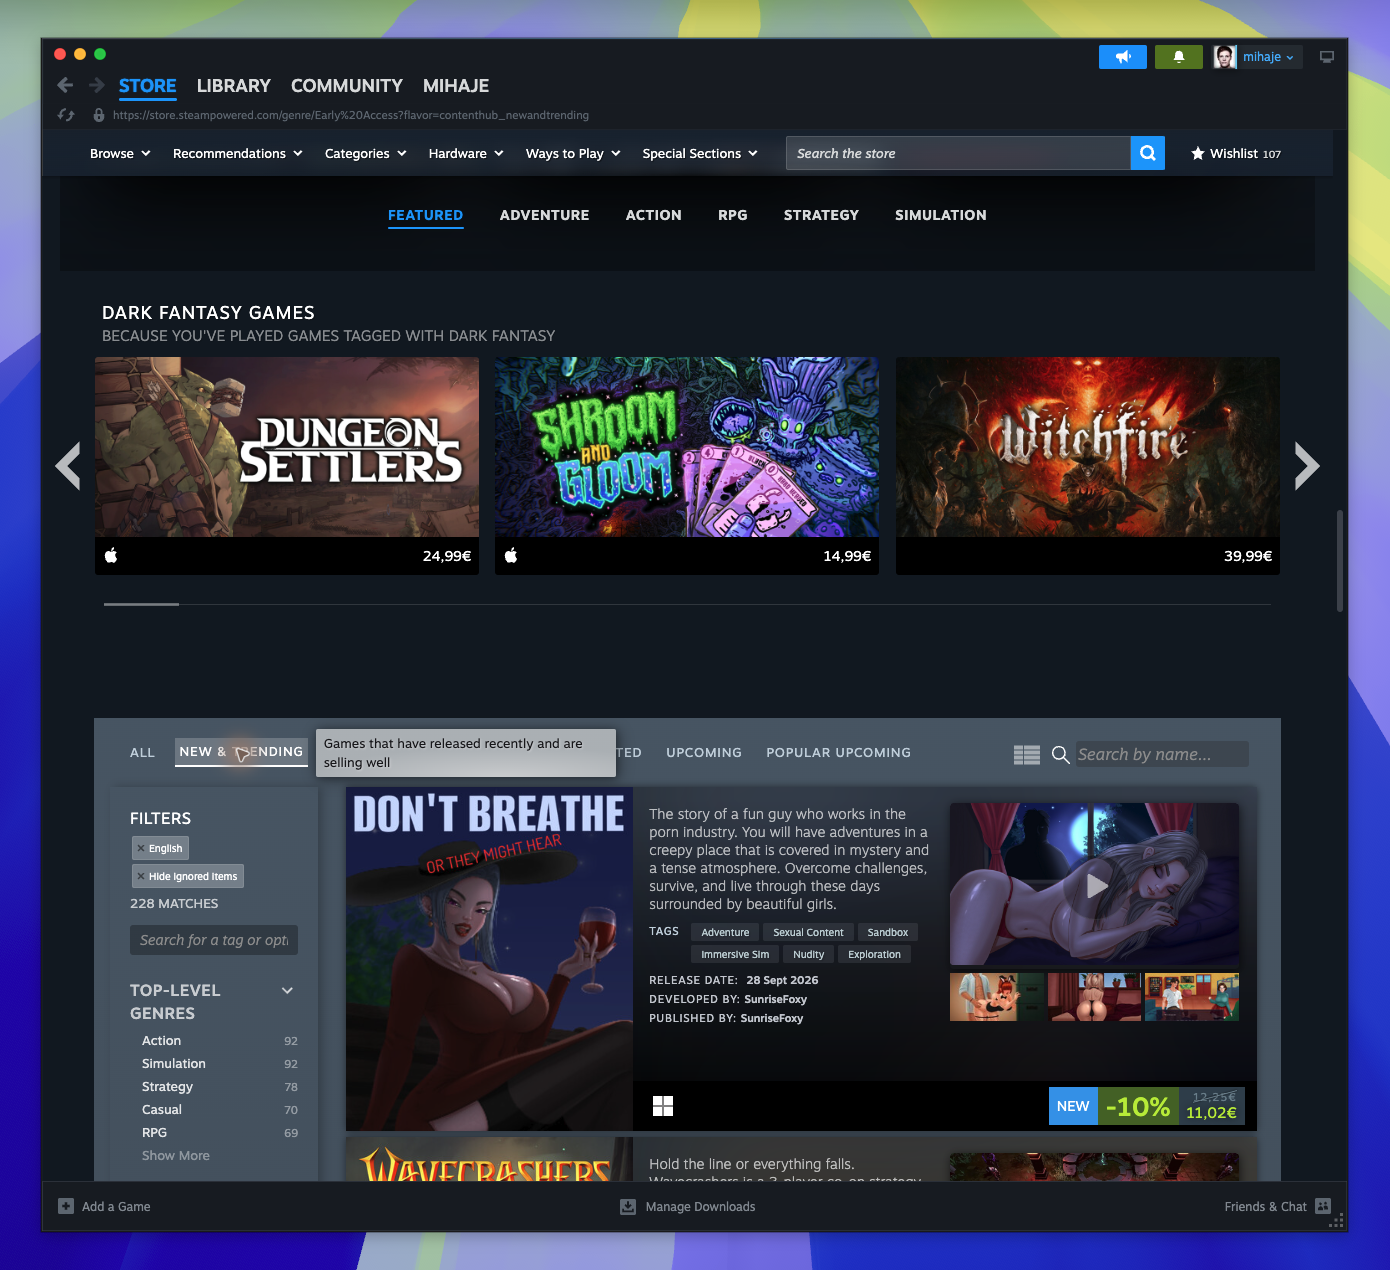Open the Manage Downloads icon

[628, 1206]
